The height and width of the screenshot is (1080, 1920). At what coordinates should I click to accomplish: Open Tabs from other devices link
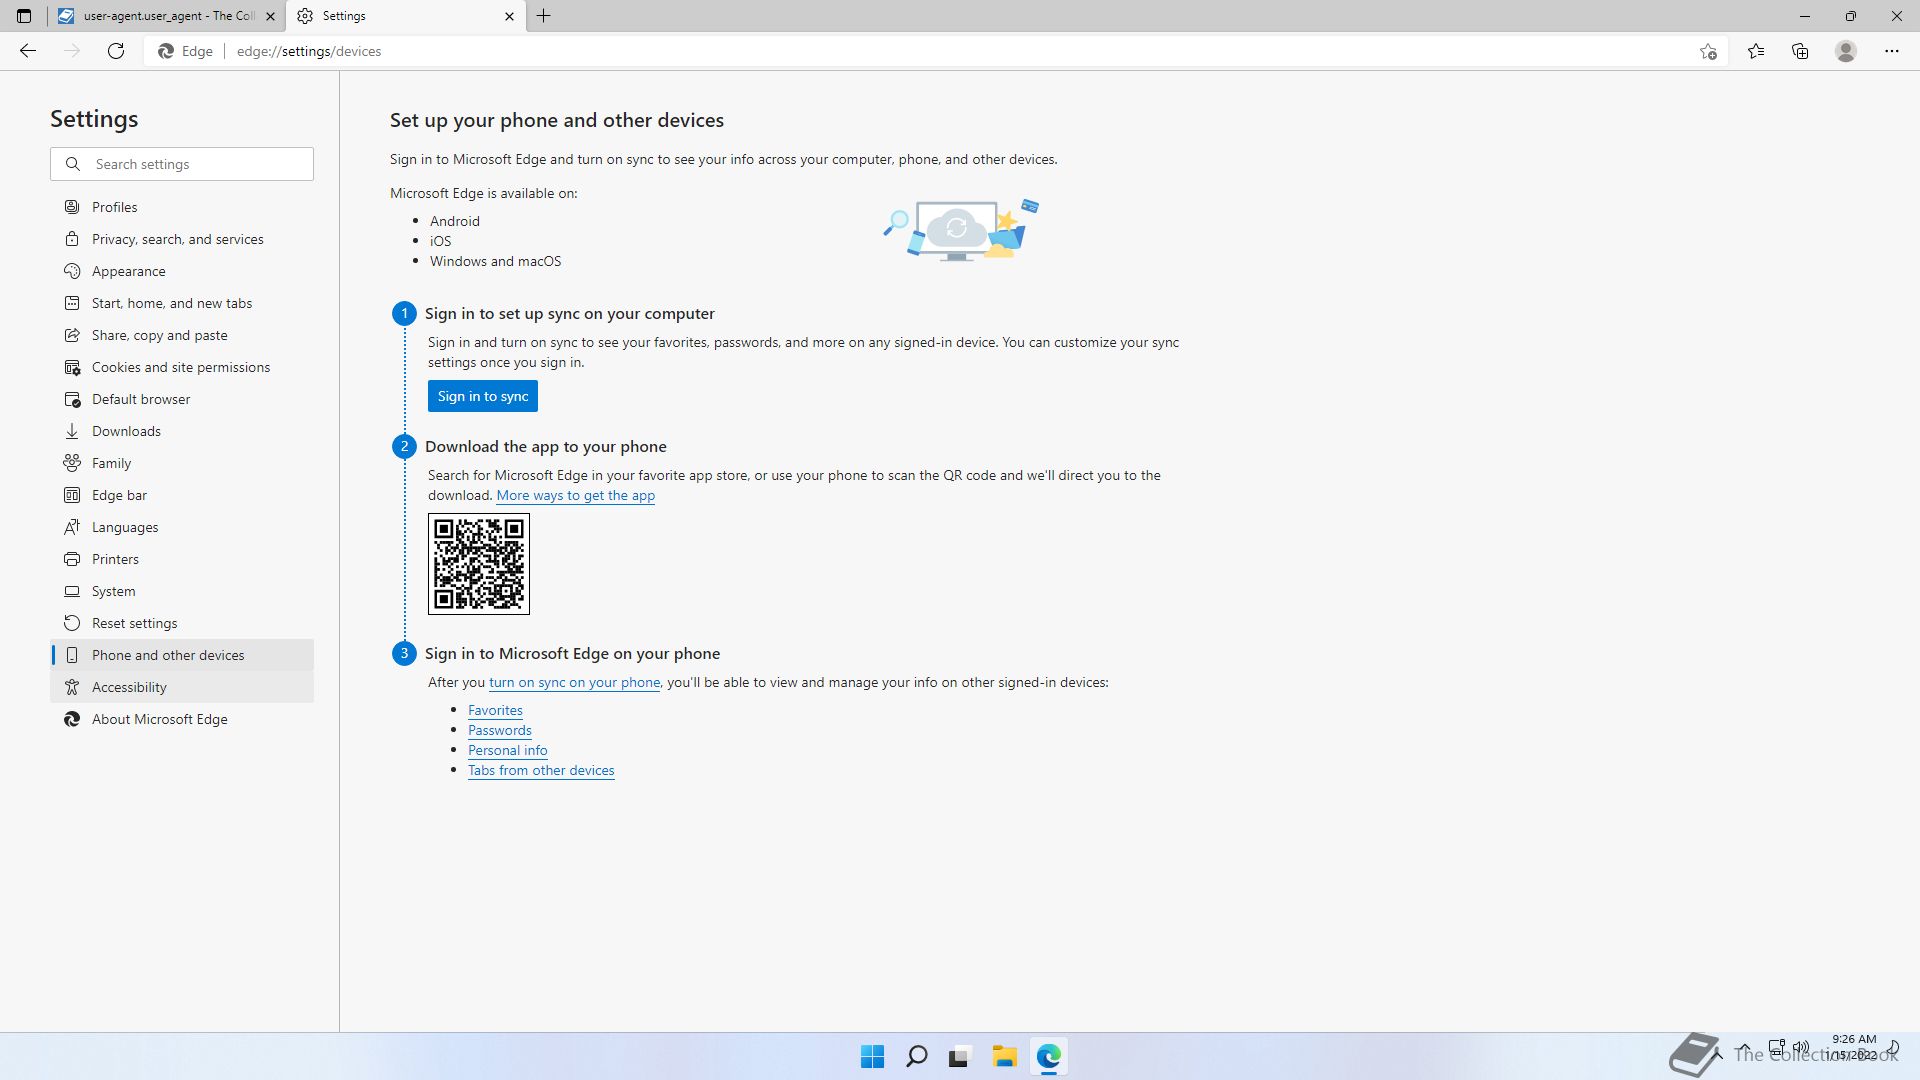[x=541, y=770]
